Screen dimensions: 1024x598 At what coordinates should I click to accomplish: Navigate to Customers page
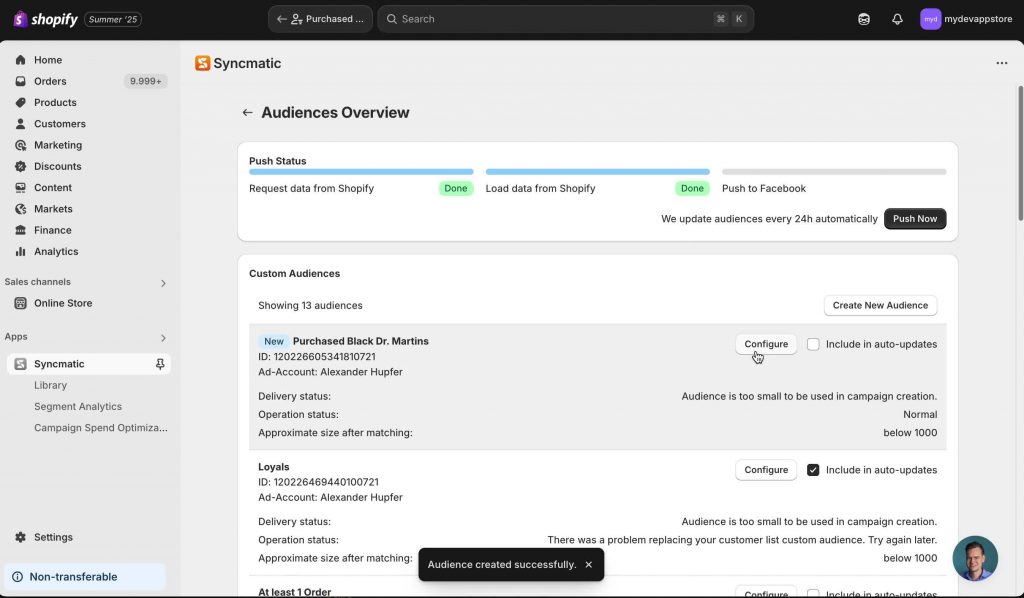coord(59,123)
